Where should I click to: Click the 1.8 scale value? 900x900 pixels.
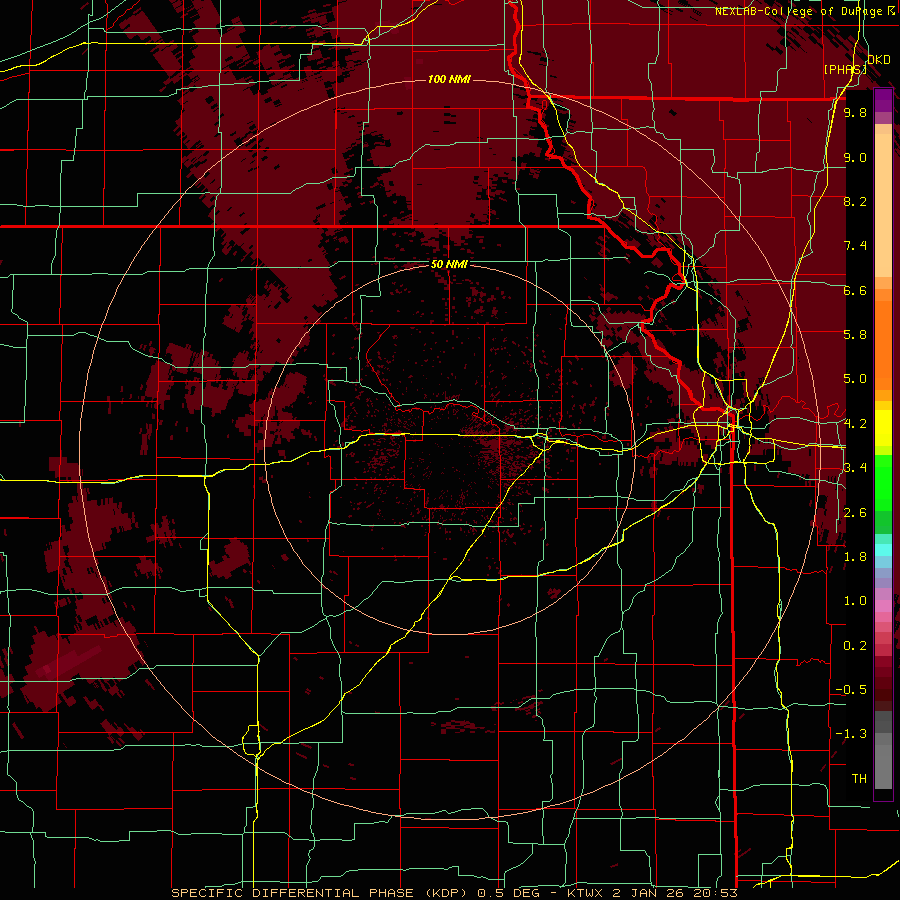(855, 557)
